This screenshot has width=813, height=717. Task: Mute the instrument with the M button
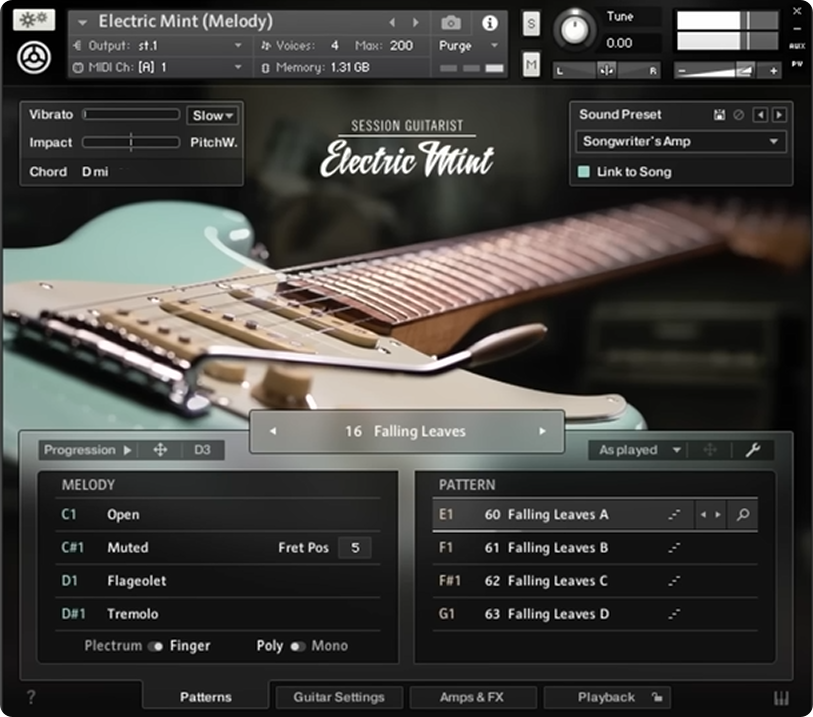tap(531, 64)
